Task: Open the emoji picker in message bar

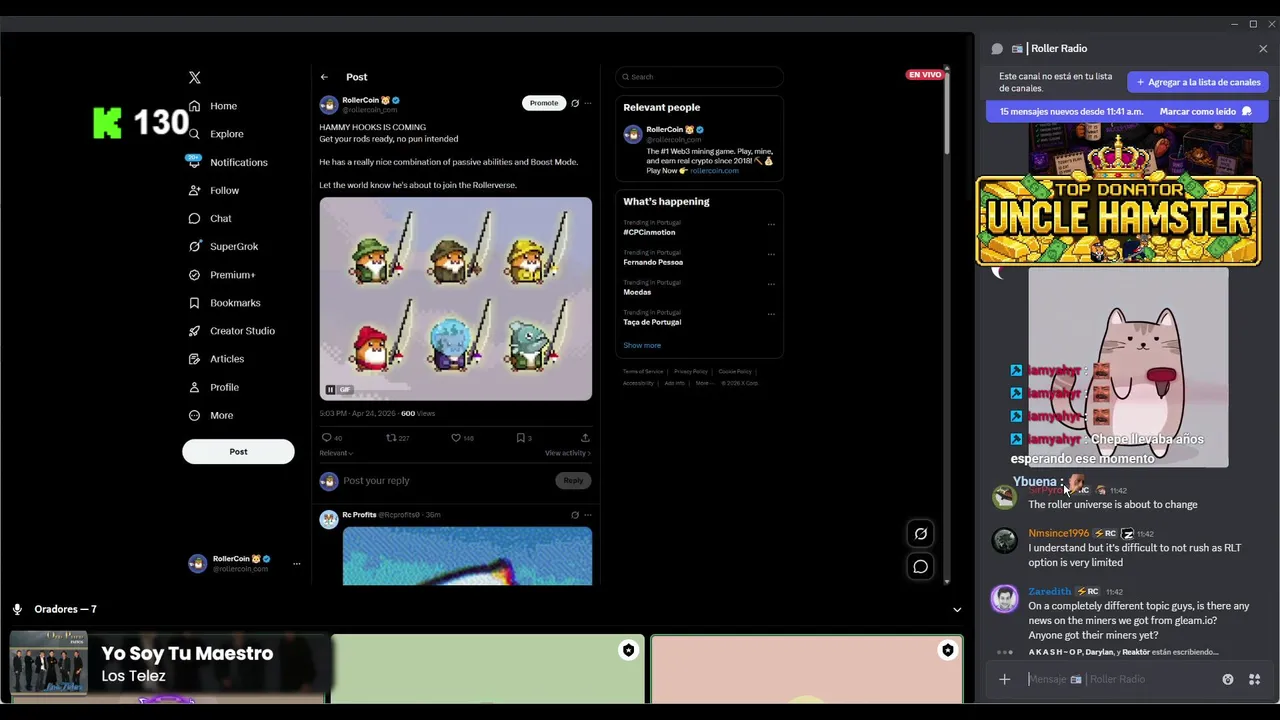Action: tap(1228, 679)
